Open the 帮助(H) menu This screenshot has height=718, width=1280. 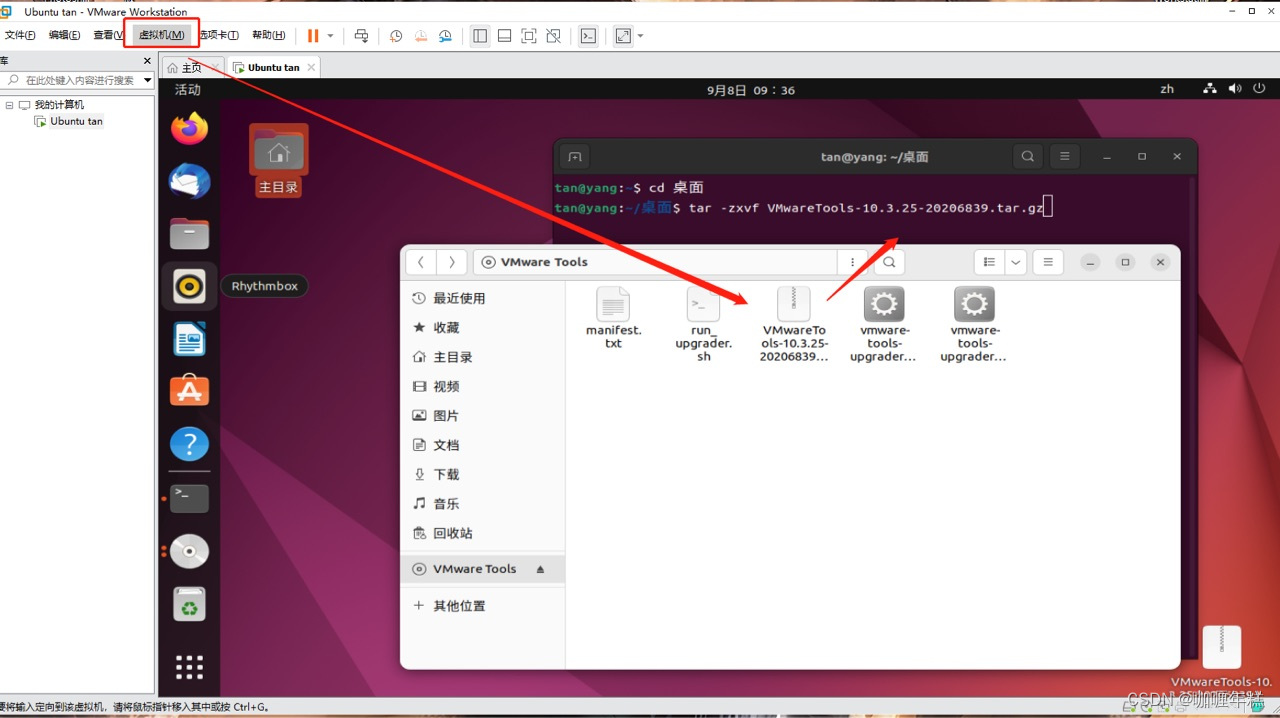pos(268,35)
